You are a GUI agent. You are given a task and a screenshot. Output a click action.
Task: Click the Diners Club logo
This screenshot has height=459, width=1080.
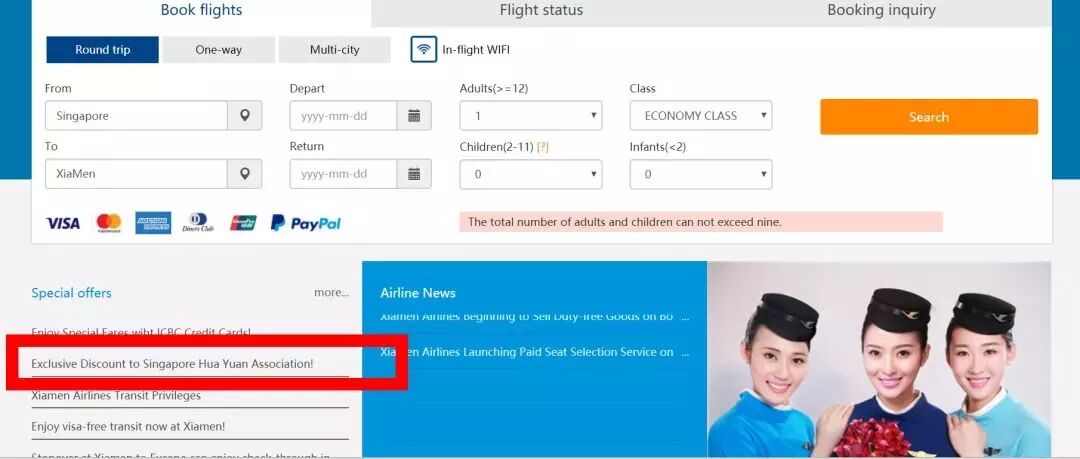point(199,223)
